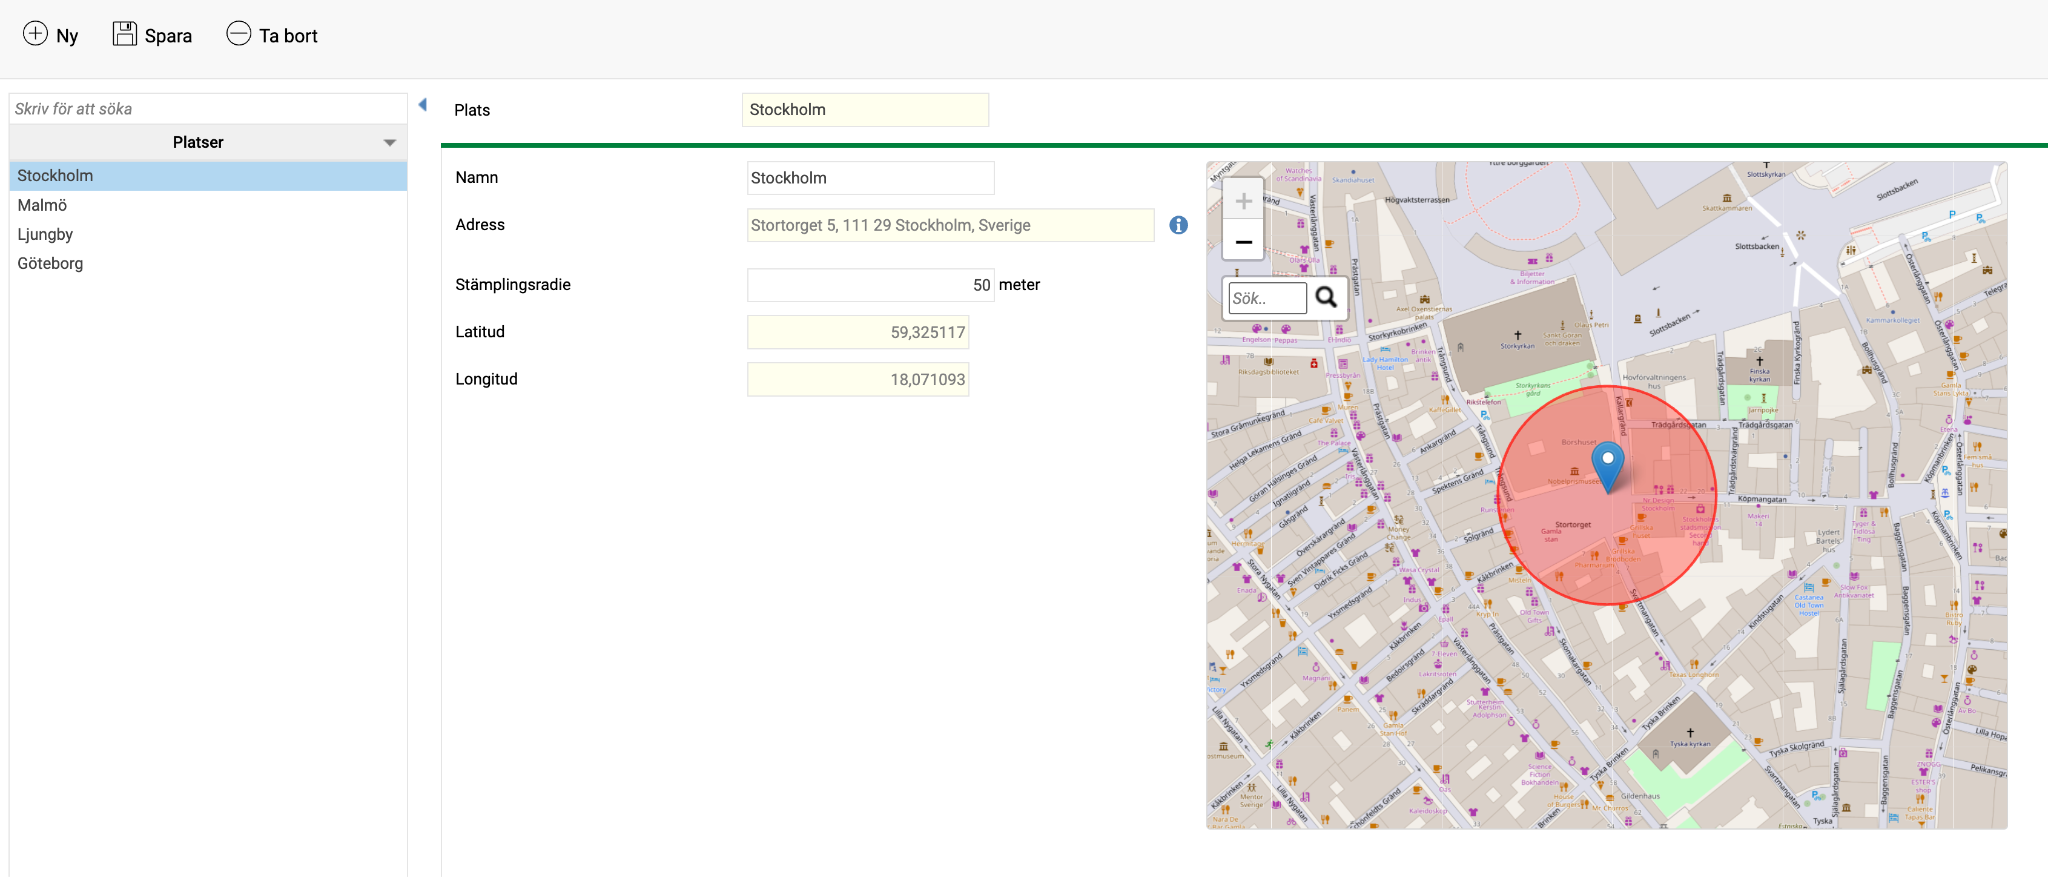Viewport: 2048px width, 877px height.
Task: Click the Ny button label
Action: [x=67, y=36]
